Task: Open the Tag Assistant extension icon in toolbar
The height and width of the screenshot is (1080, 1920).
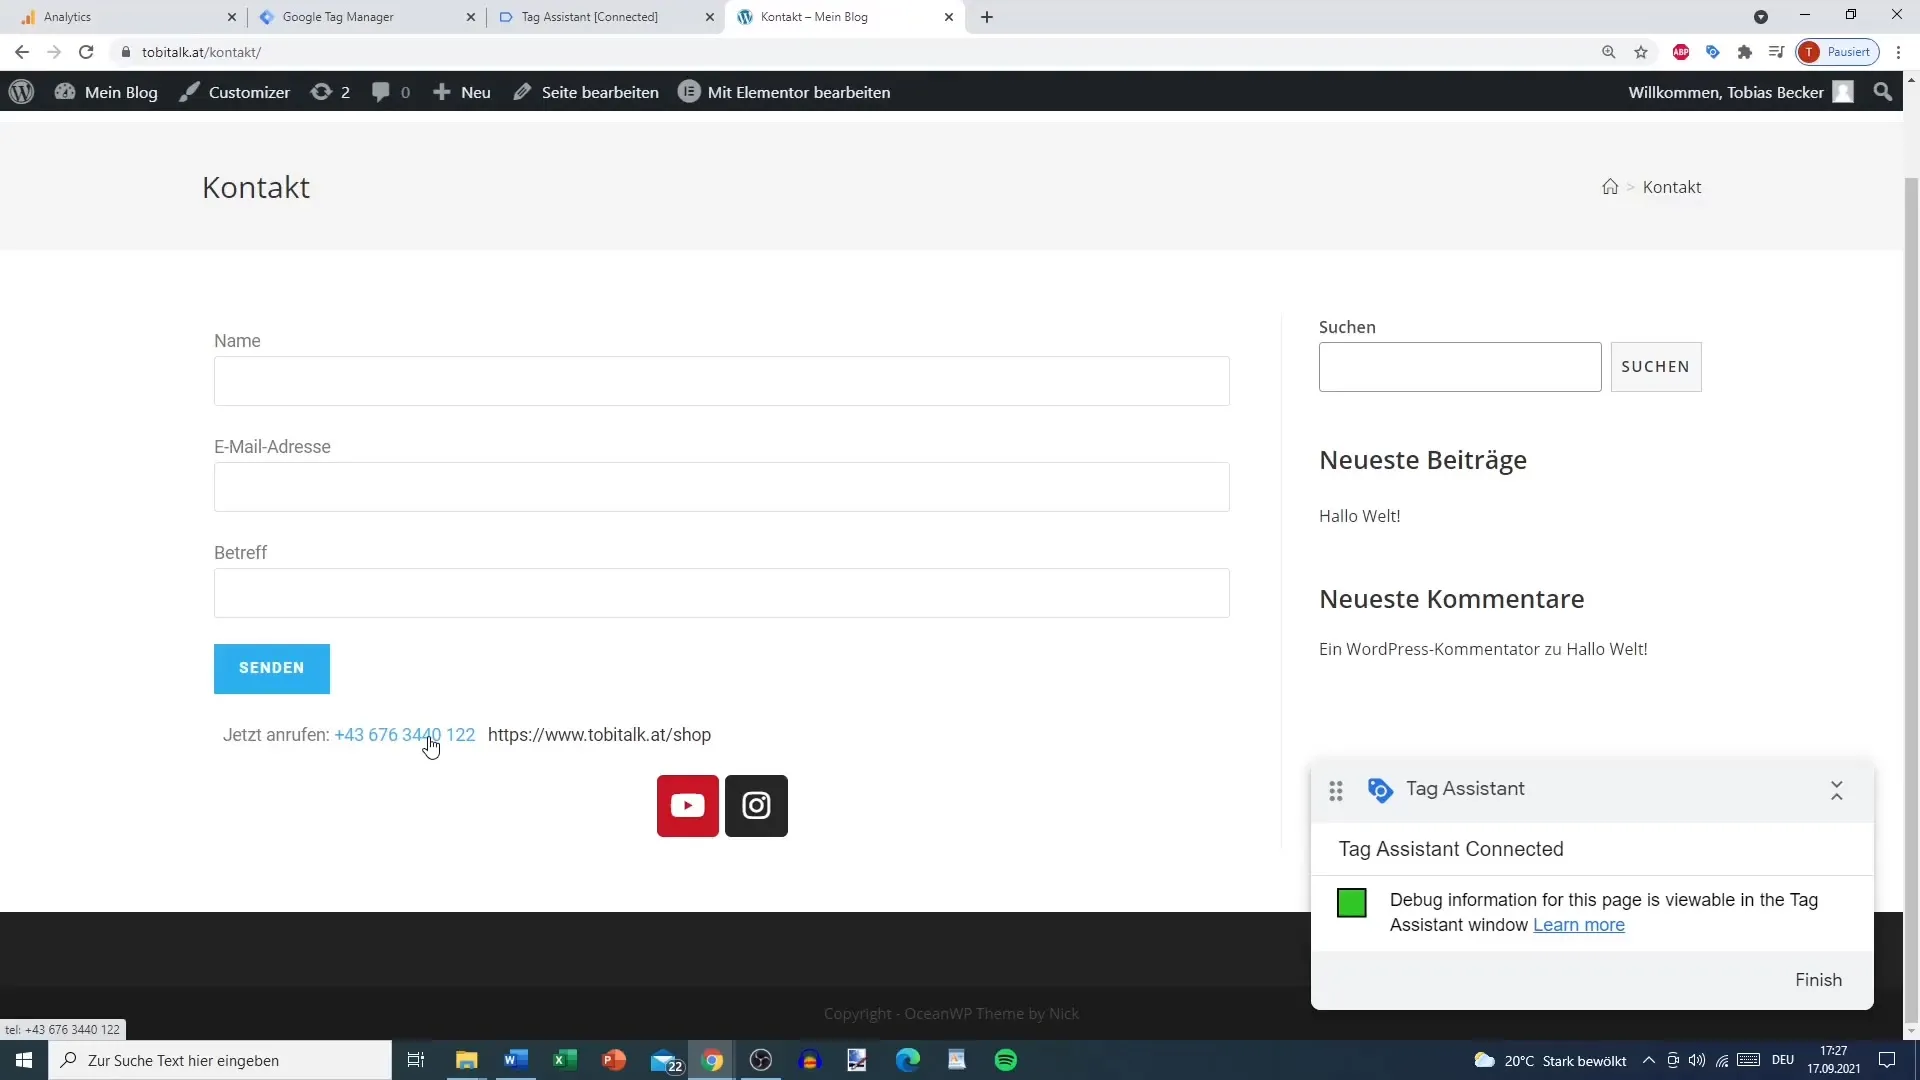Action: pos(1713,52)
